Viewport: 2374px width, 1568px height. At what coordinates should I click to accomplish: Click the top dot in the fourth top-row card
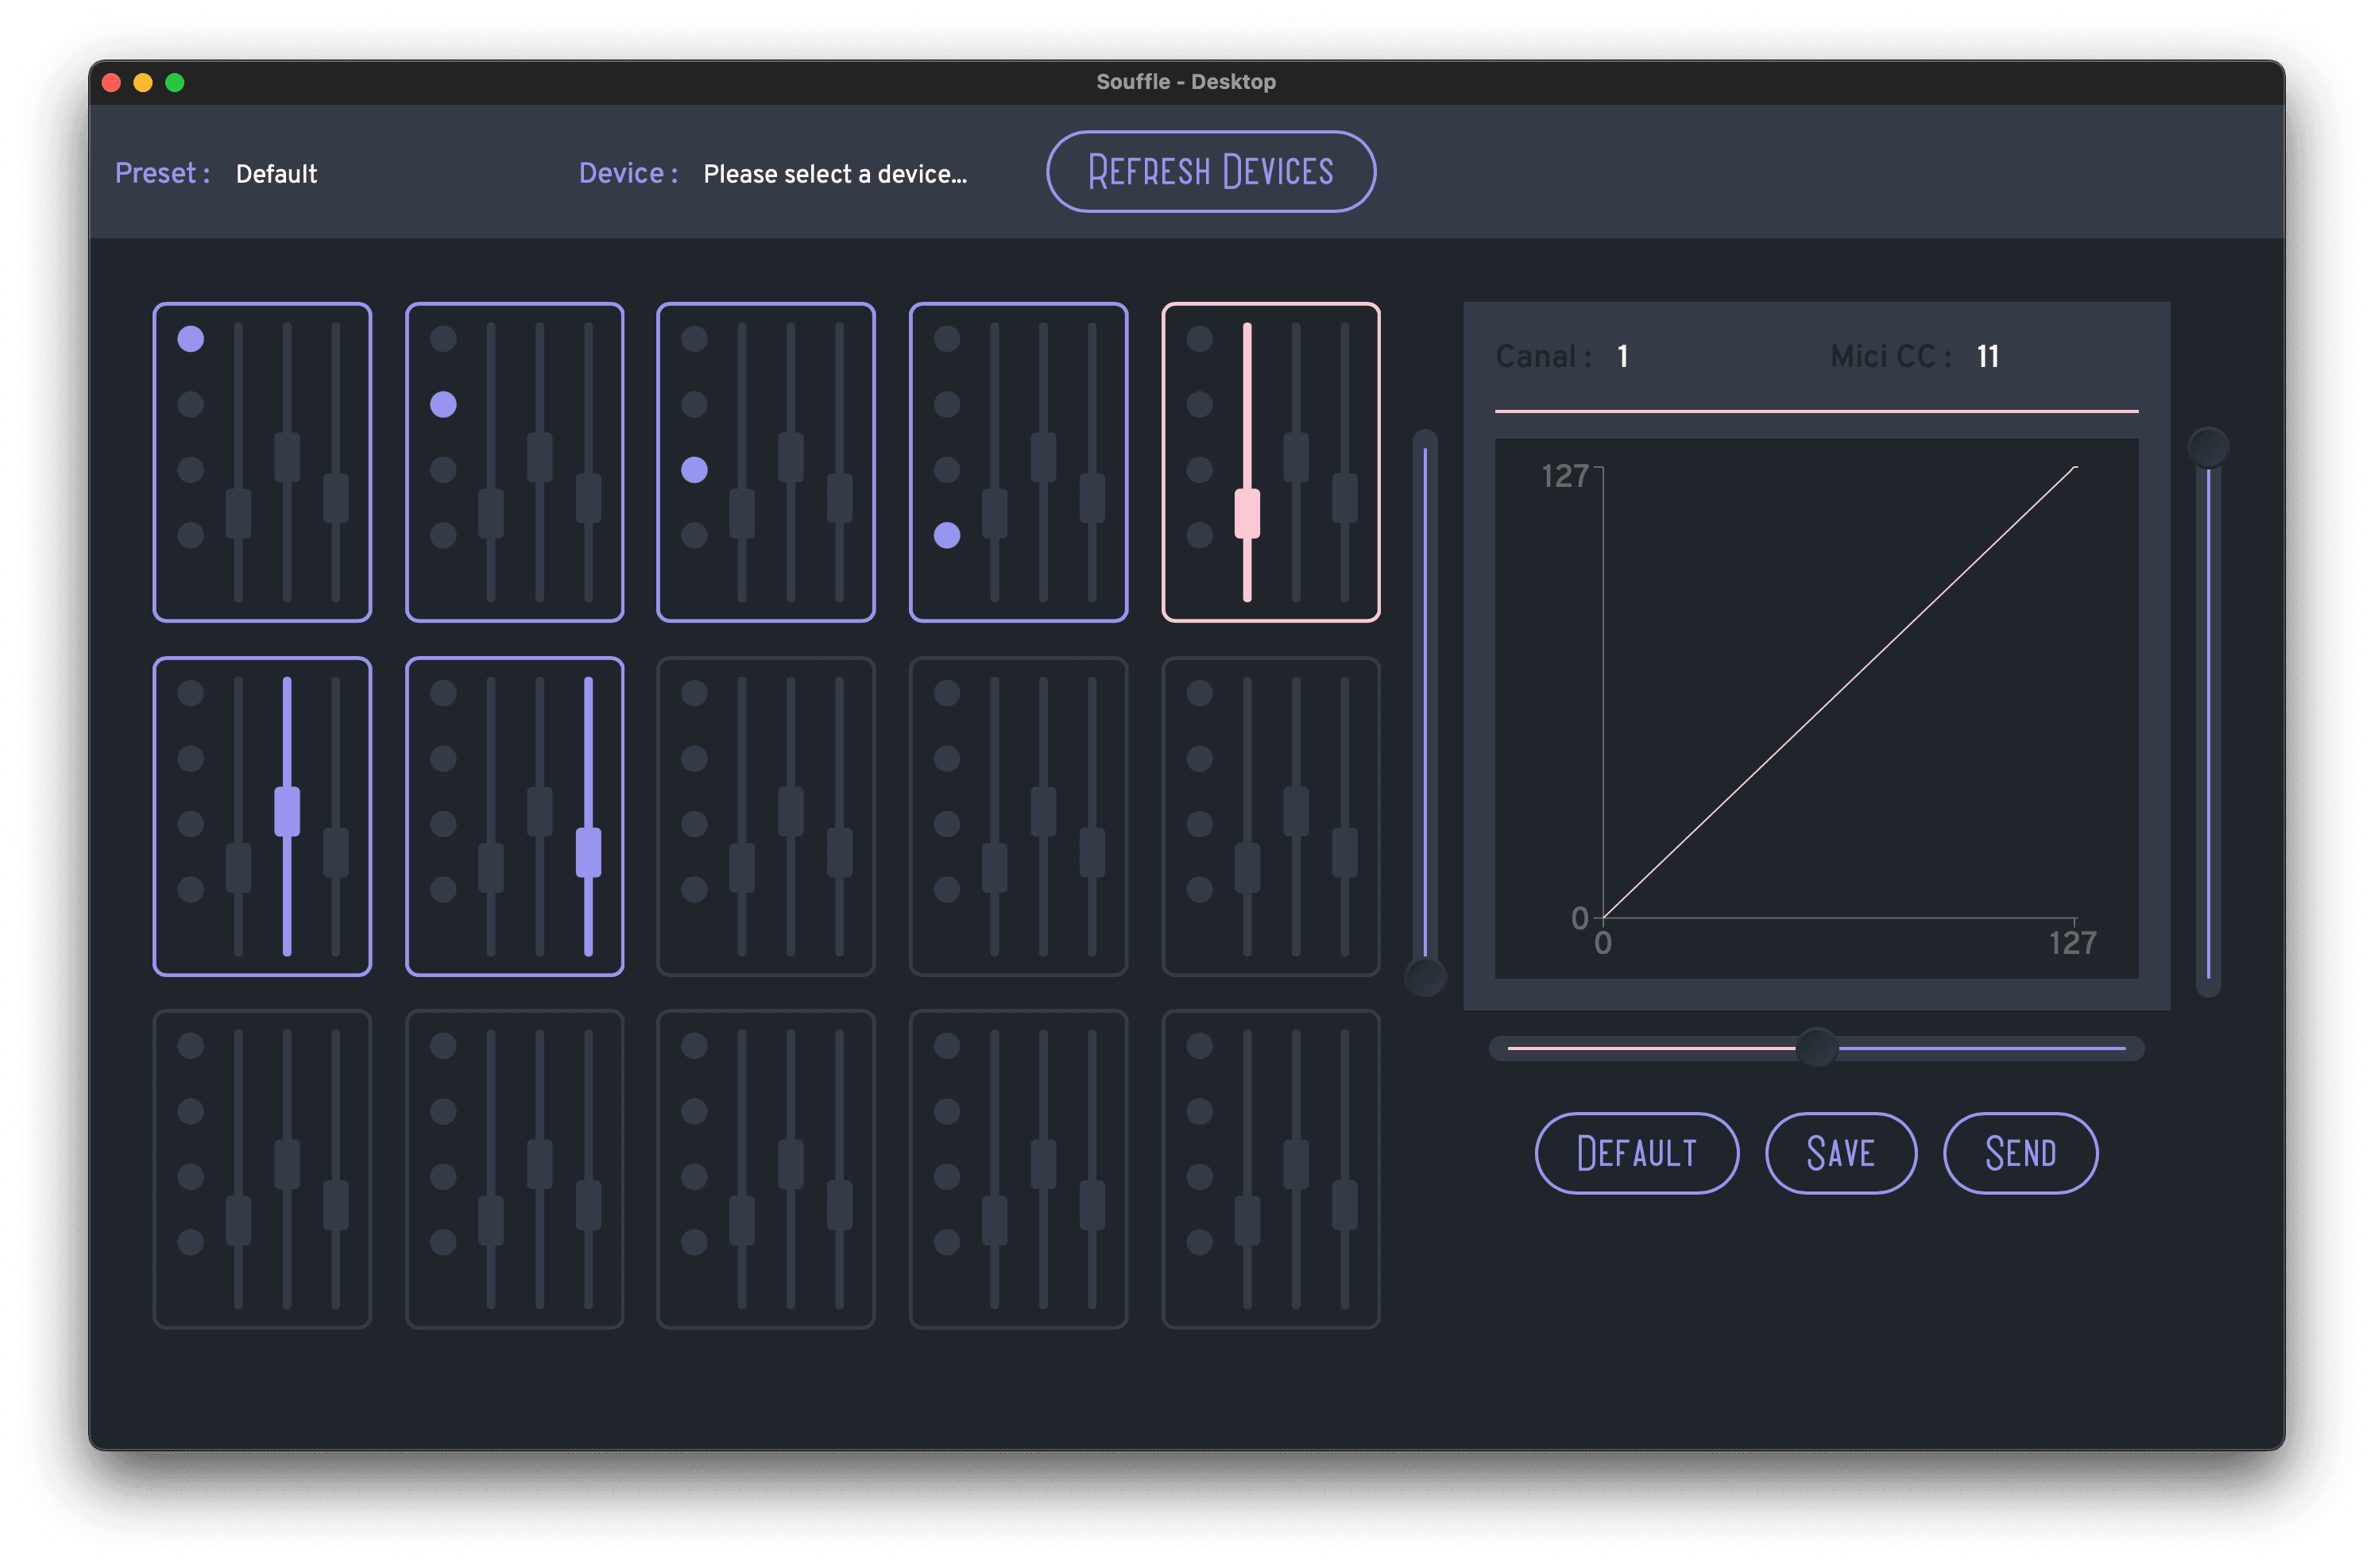point(947,339)
